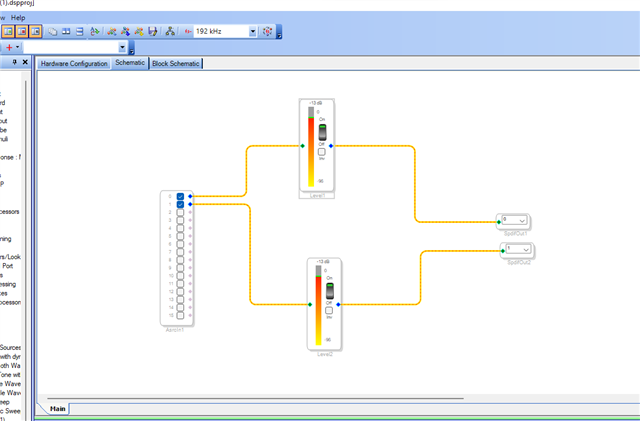Enable Asrc input channel 8 checkbox

point(180,260)
